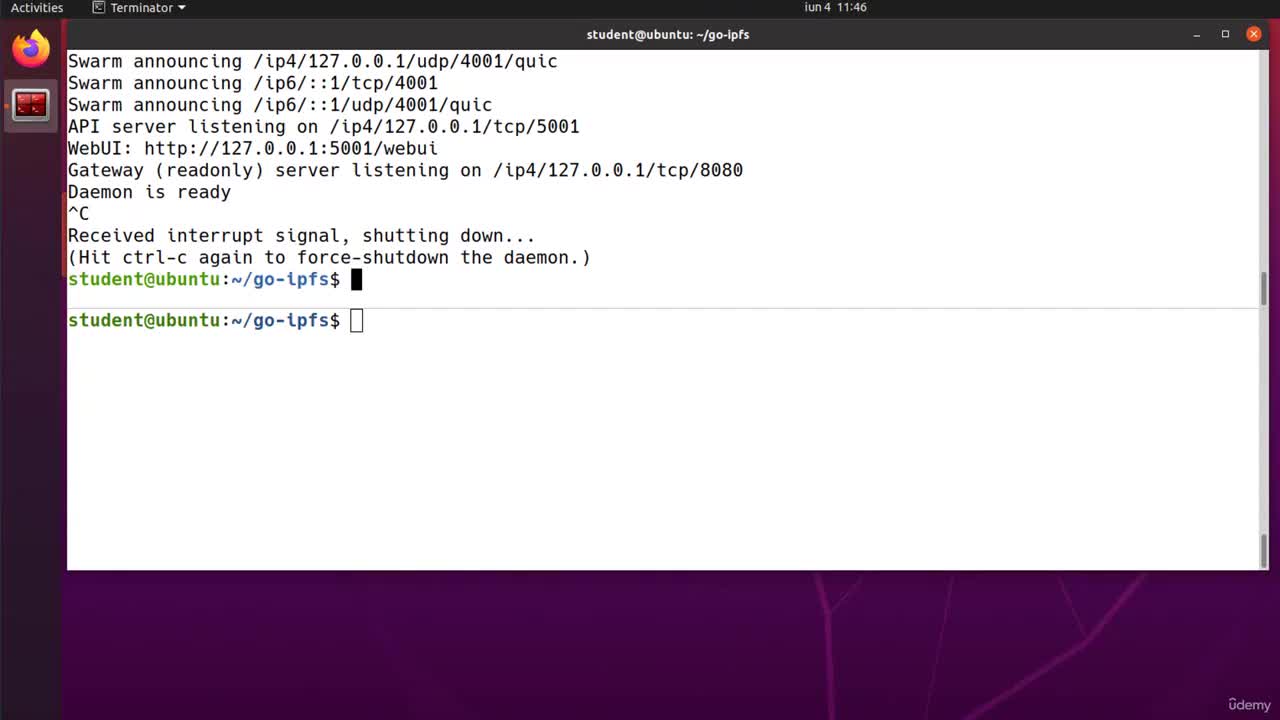Click the 'API server listening on' line
Viewport: 1280px width, 720px height.
[323, 127]
